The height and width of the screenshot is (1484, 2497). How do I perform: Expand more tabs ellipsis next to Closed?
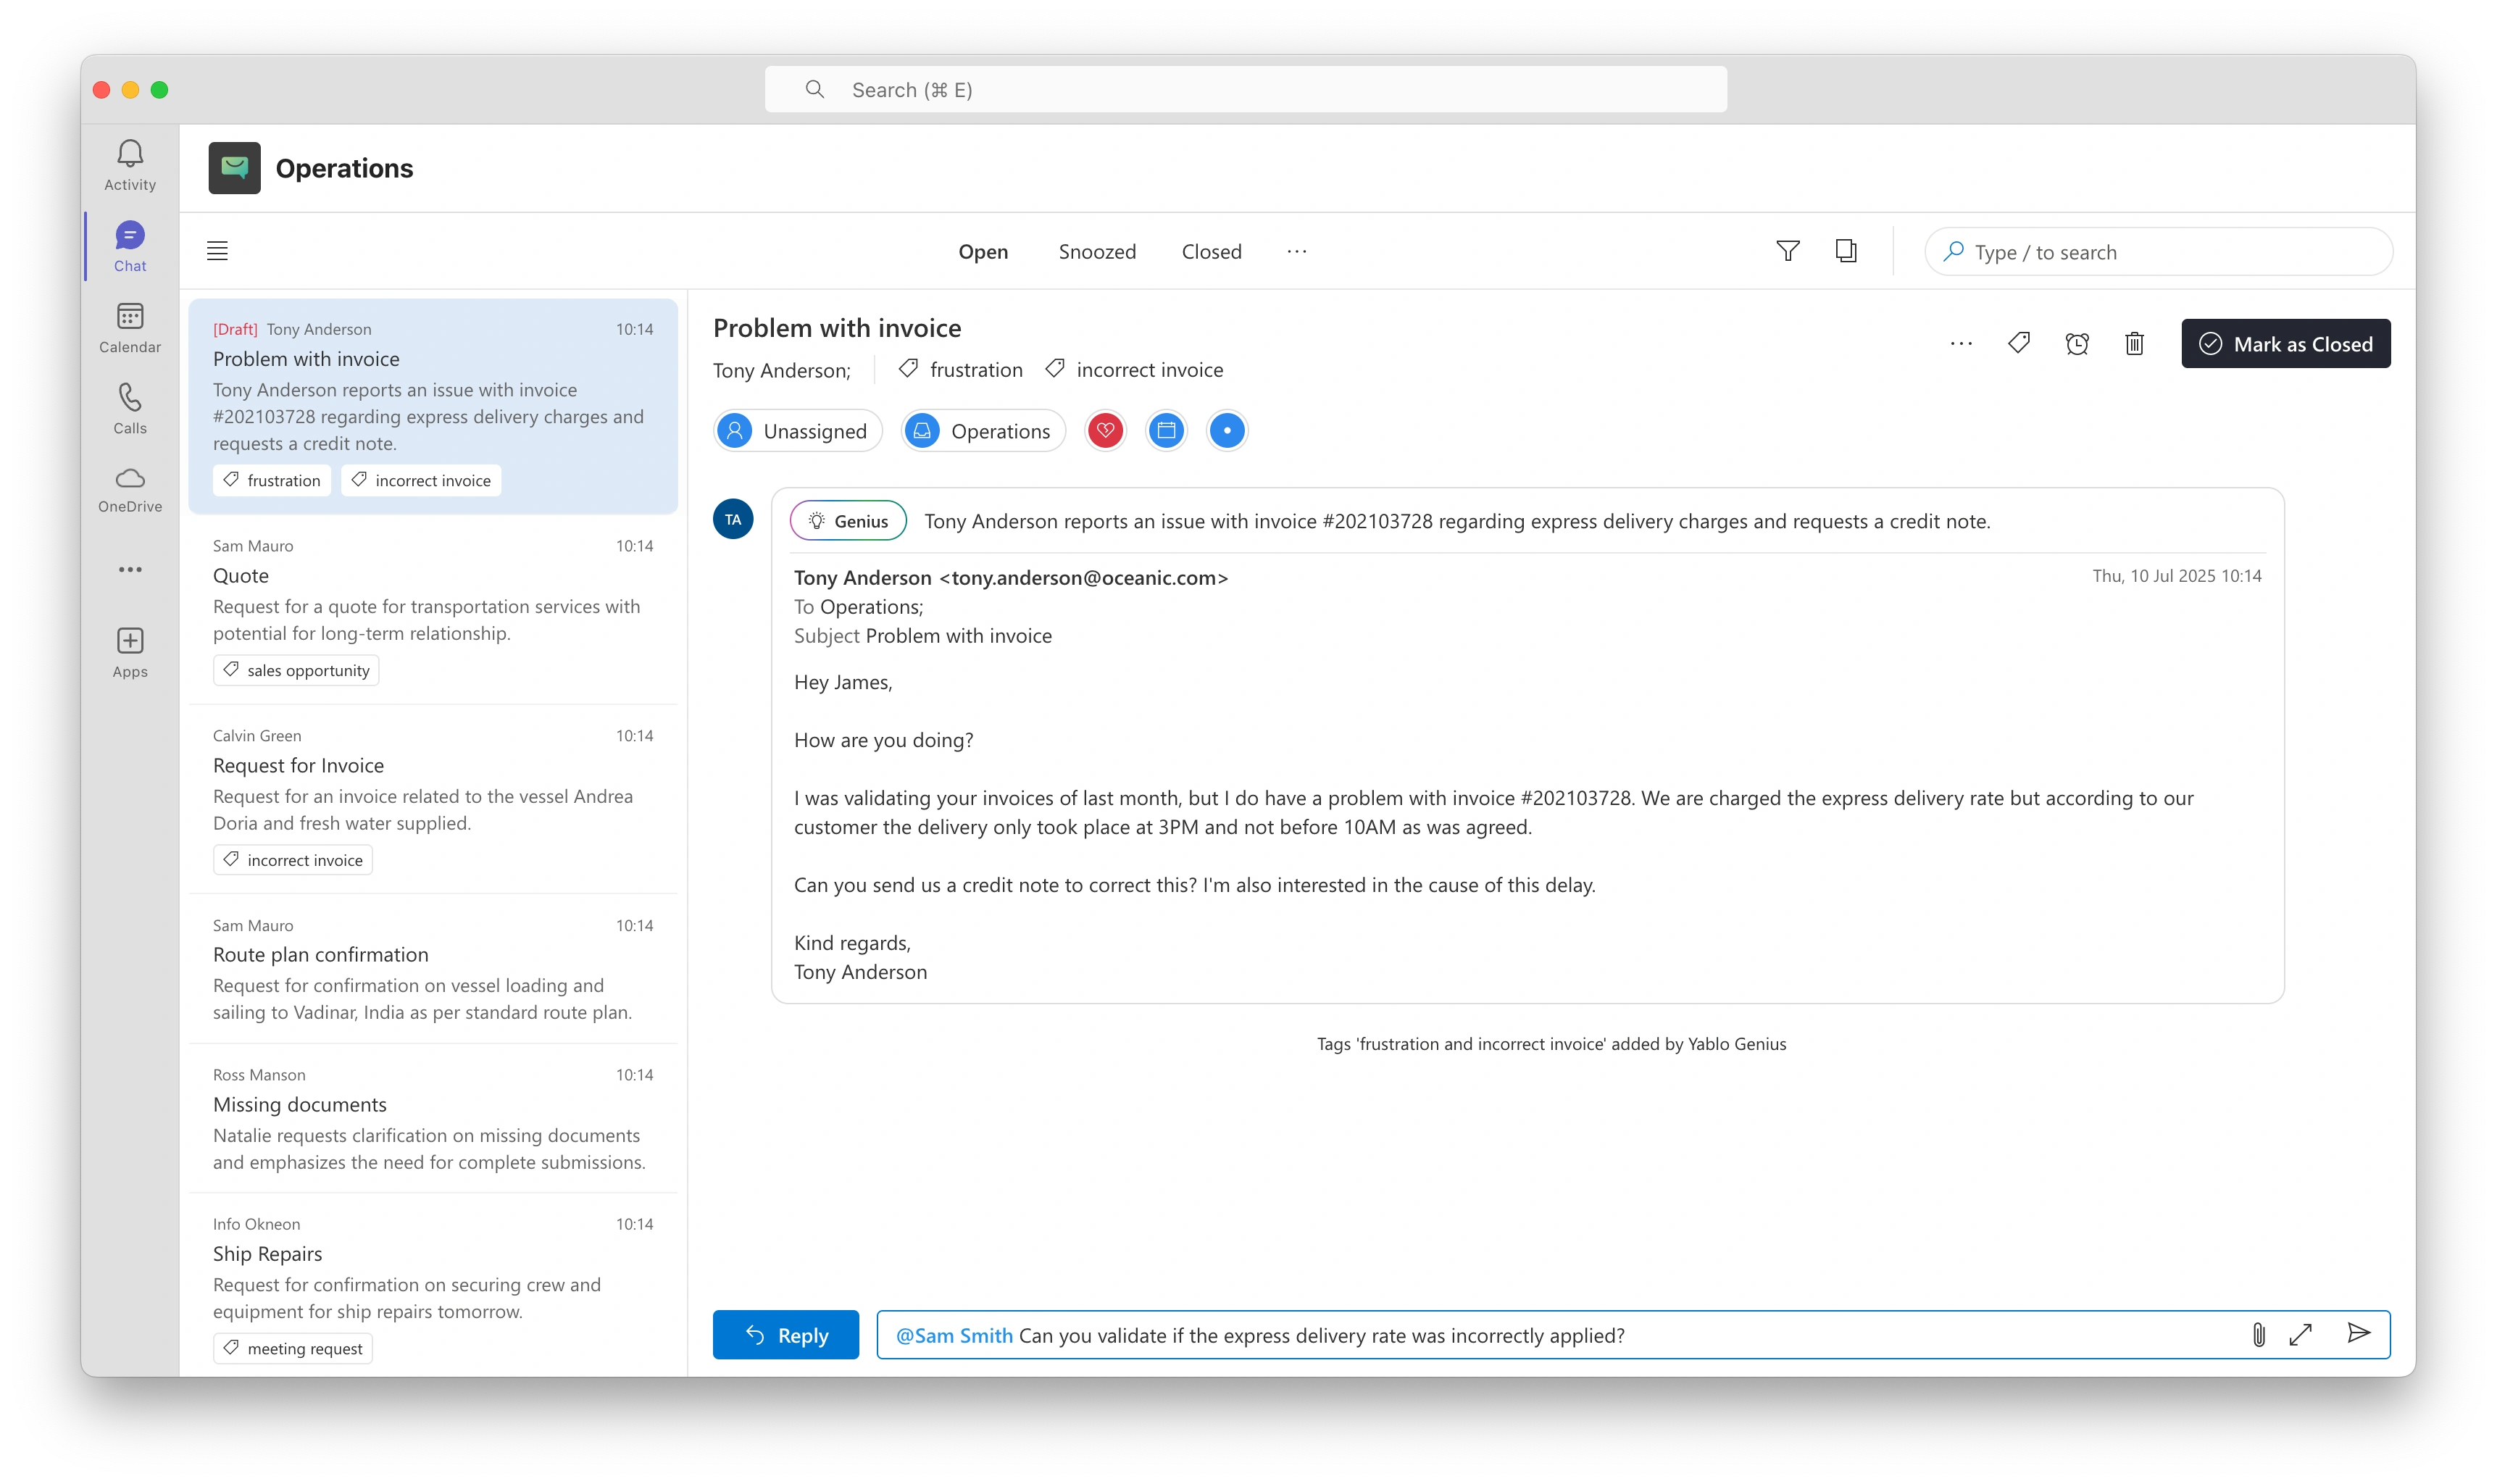click(x=1296, y=251)
